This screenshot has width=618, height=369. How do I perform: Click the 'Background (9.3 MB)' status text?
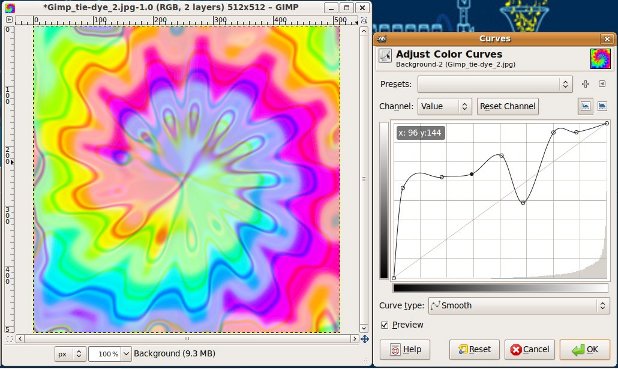pyautogui.click(x=174, y=353)
